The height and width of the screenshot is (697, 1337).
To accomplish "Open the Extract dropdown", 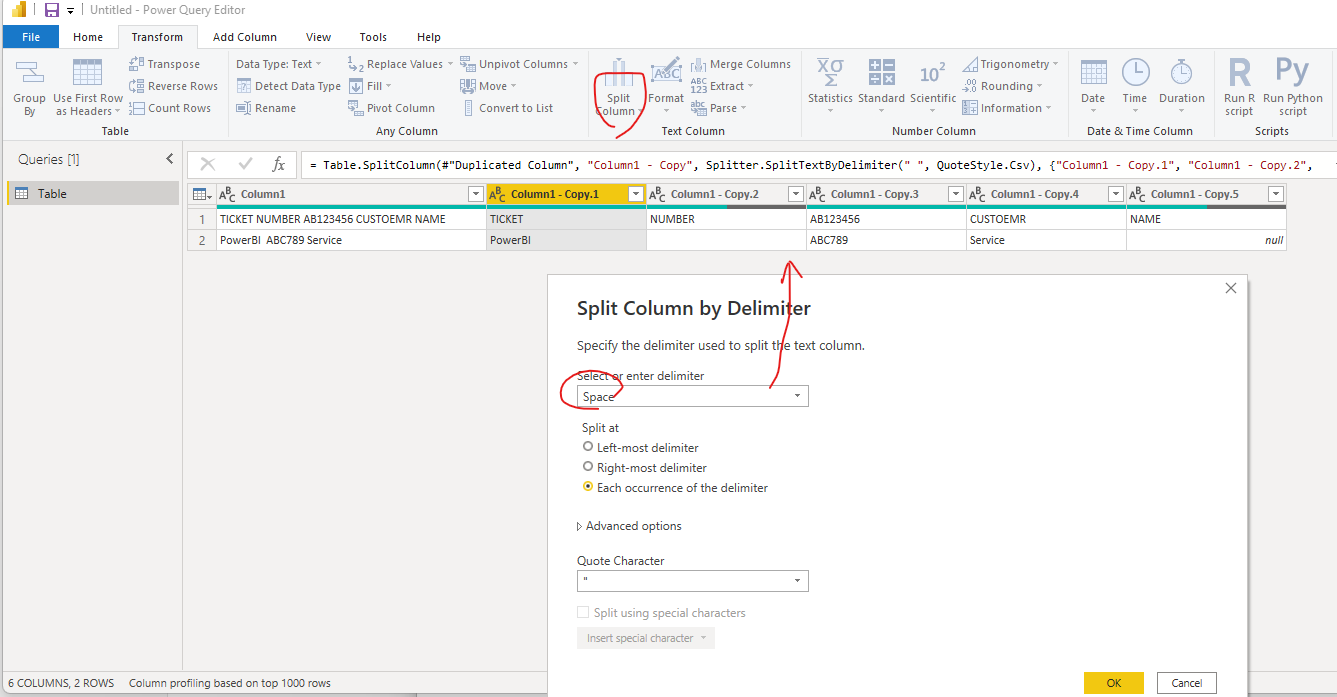I will click(x=721, y=86).
